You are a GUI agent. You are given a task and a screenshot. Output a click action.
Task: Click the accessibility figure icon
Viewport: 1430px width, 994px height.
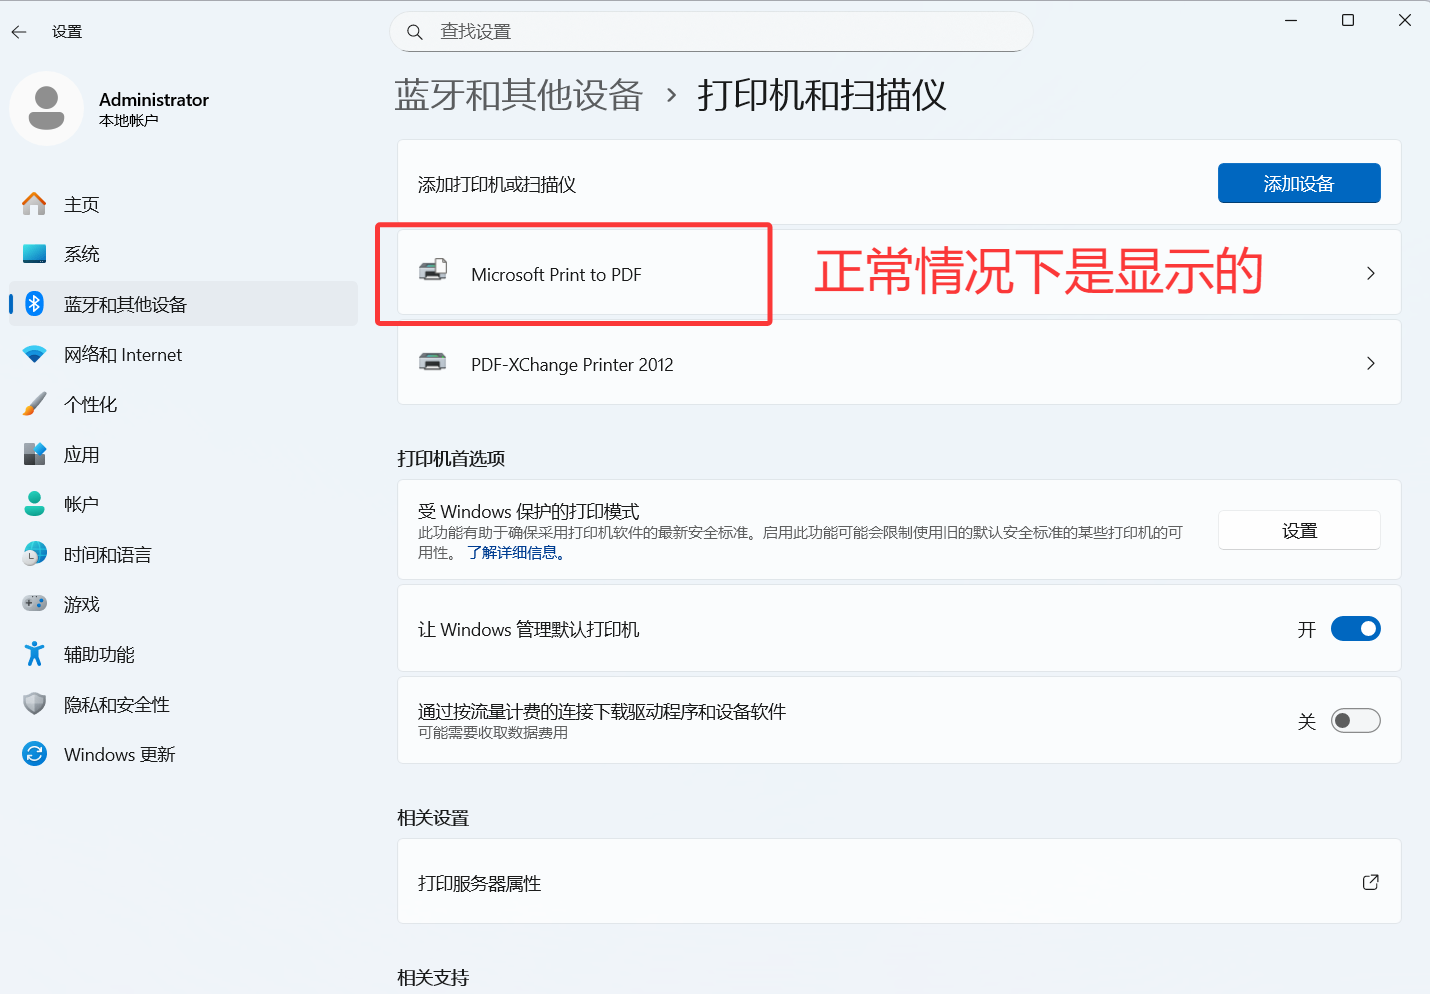click(x=34, y=654)
